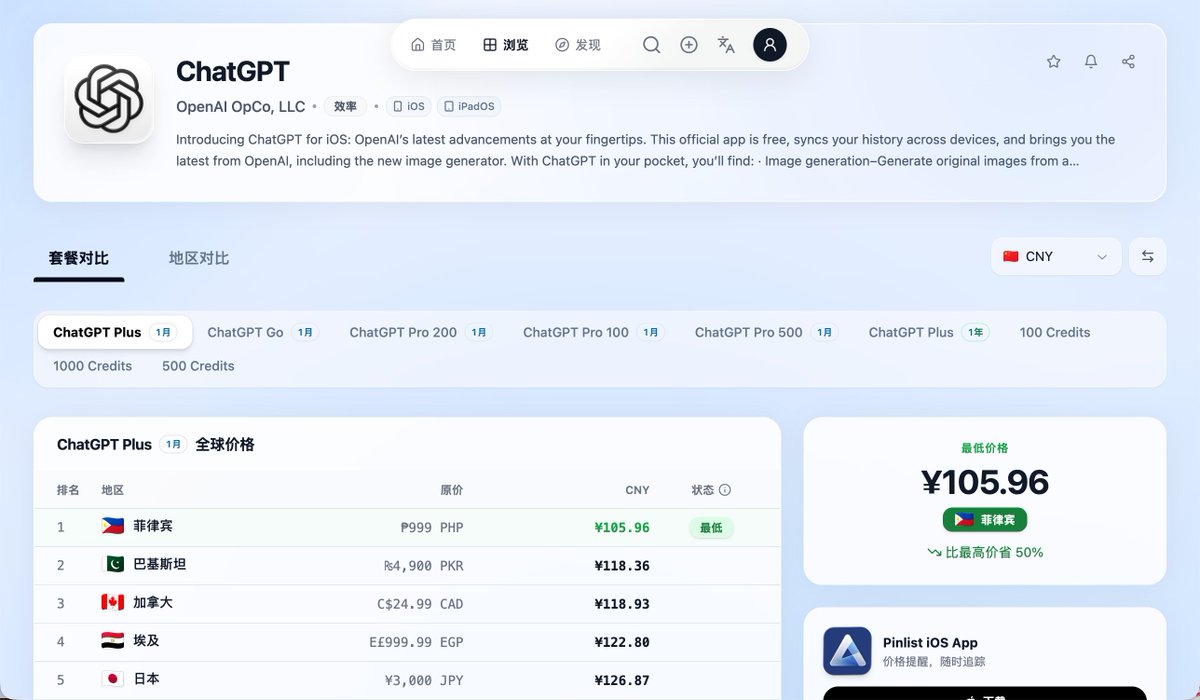Click the ¥3,000 JPY original price
This screenshot has height=700, width=1200.
[424, 680]
